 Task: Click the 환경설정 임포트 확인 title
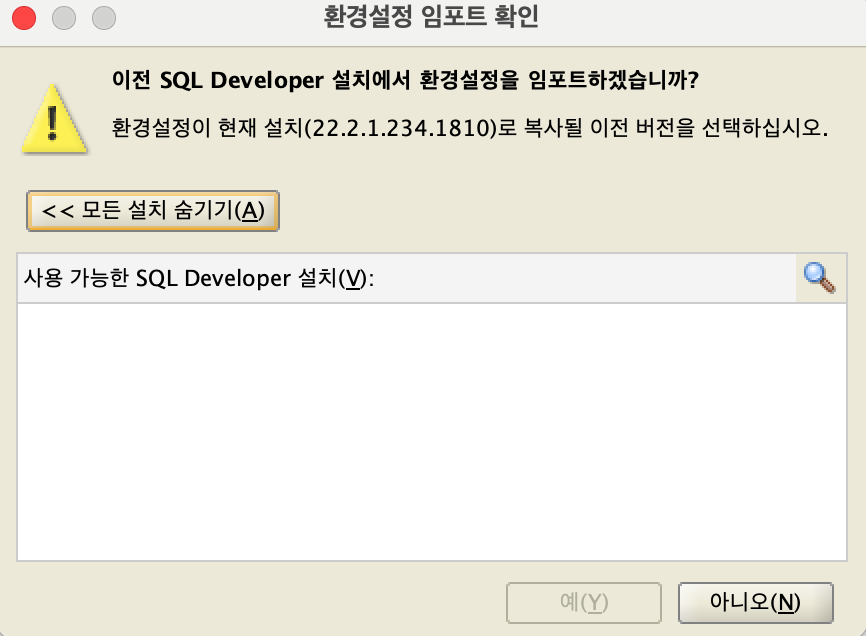click(431, 17)
